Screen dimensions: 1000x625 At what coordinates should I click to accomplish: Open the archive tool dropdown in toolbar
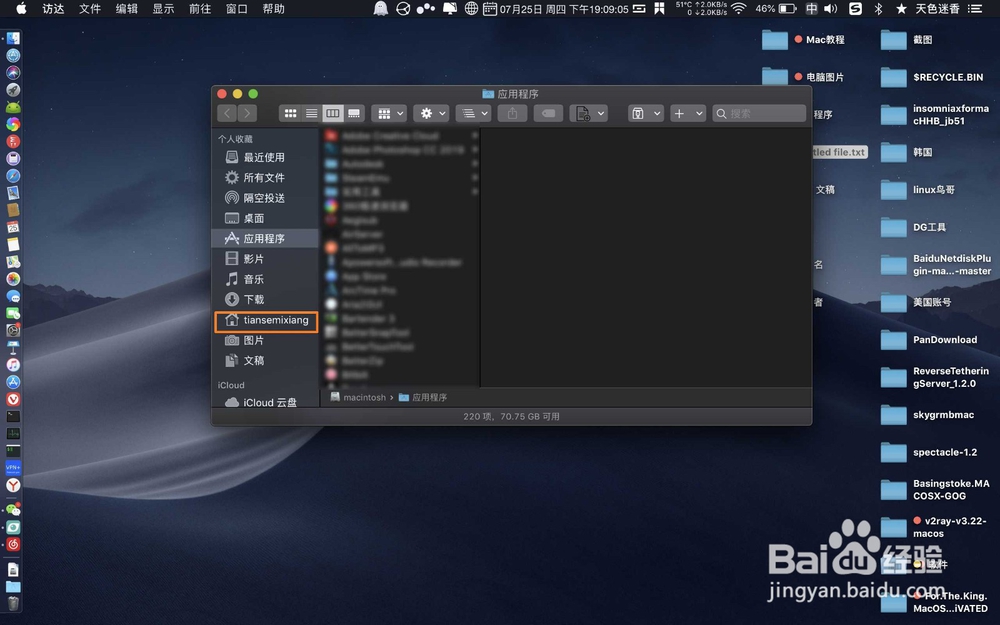(645, 114)
